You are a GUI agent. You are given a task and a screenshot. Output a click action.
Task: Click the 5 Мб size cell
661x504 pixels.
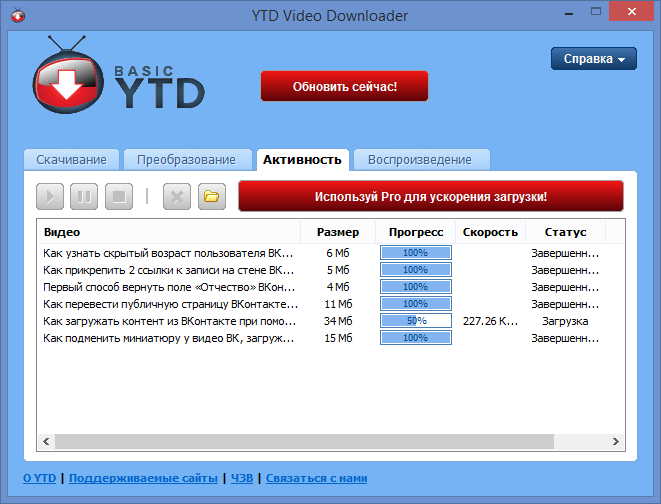338,270
